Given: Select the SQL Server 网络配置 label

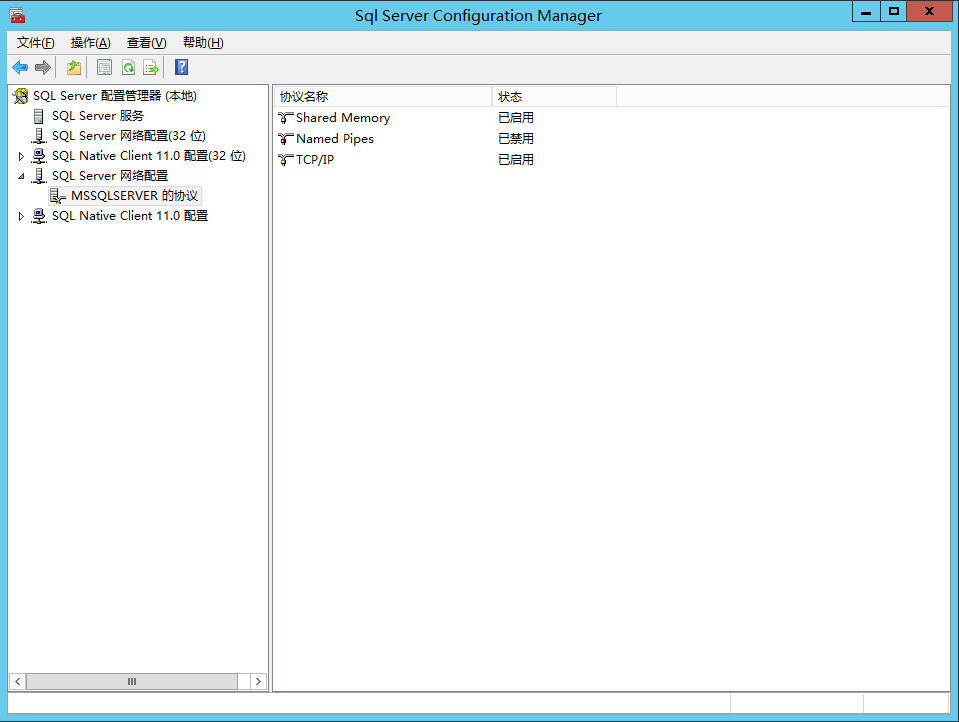Looking at the screenshot, I should point(110,176).
